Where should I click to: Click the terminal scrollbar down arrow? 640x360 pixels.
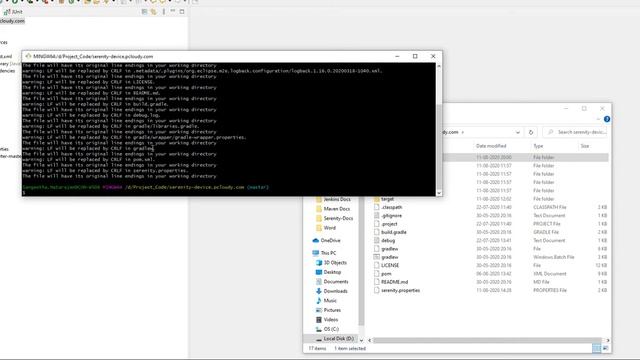[439, 193]
